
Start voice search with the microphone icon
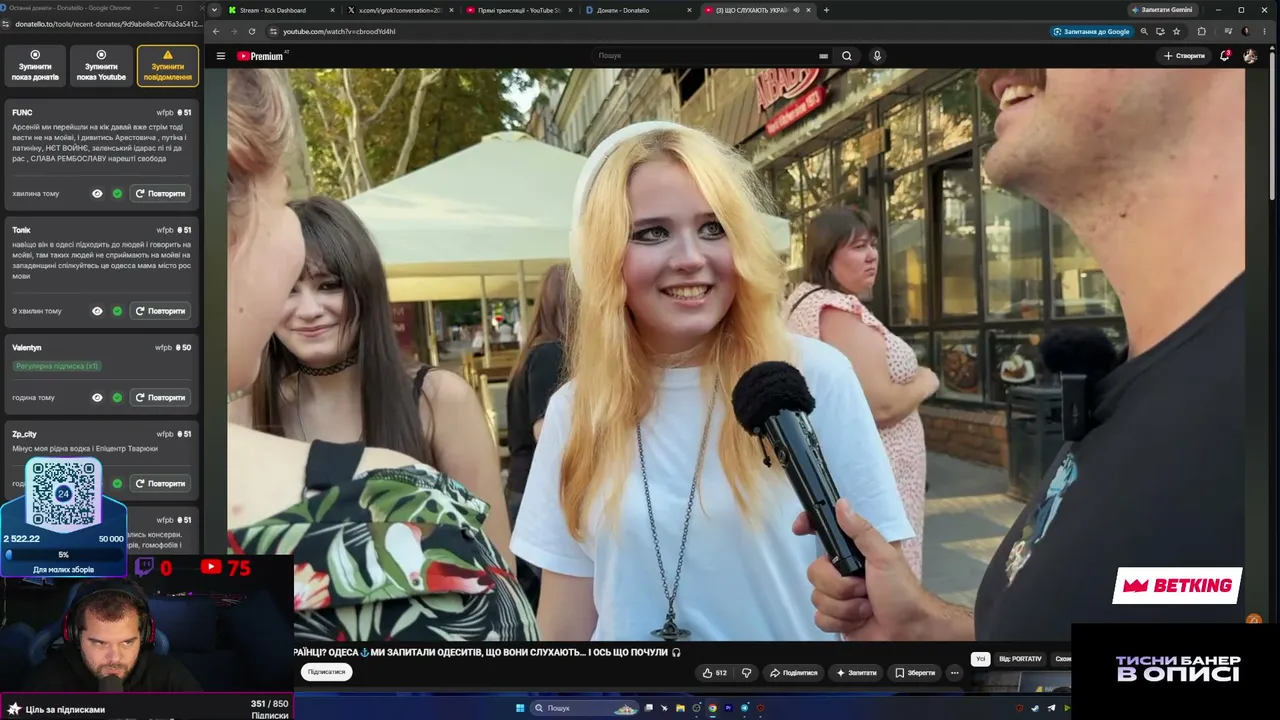[877, 56]
